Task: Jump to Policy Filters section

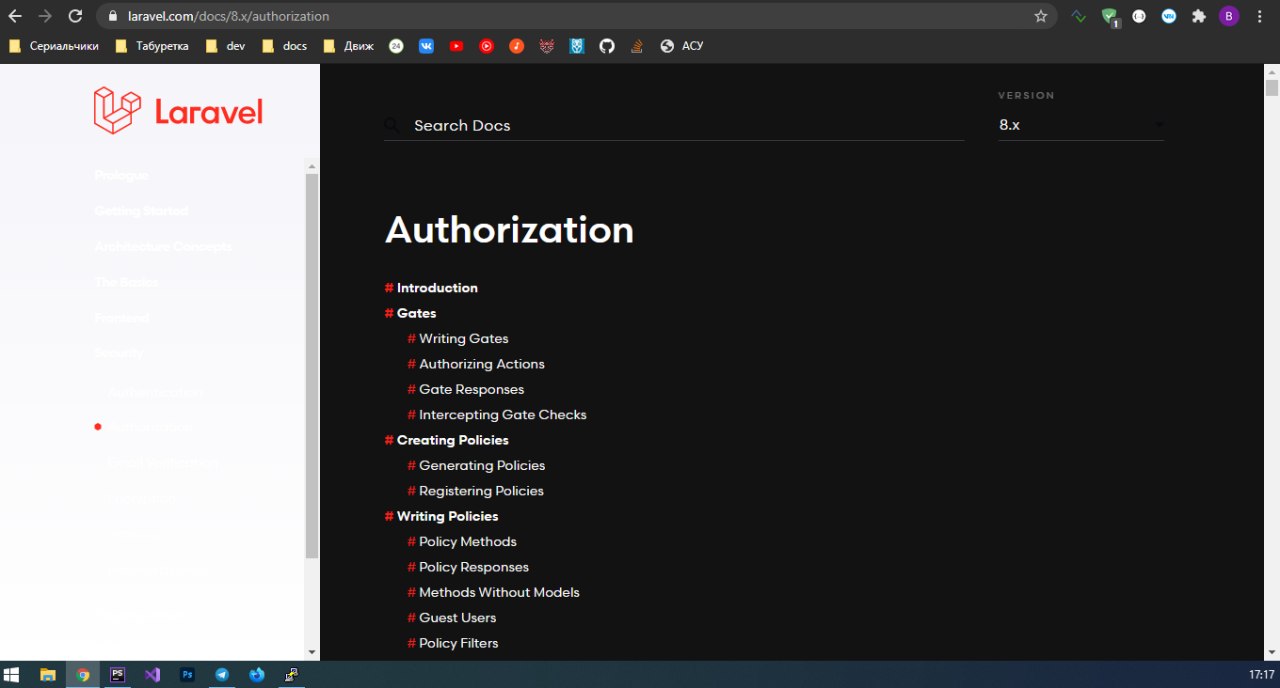Action: [x=459, y=643]
